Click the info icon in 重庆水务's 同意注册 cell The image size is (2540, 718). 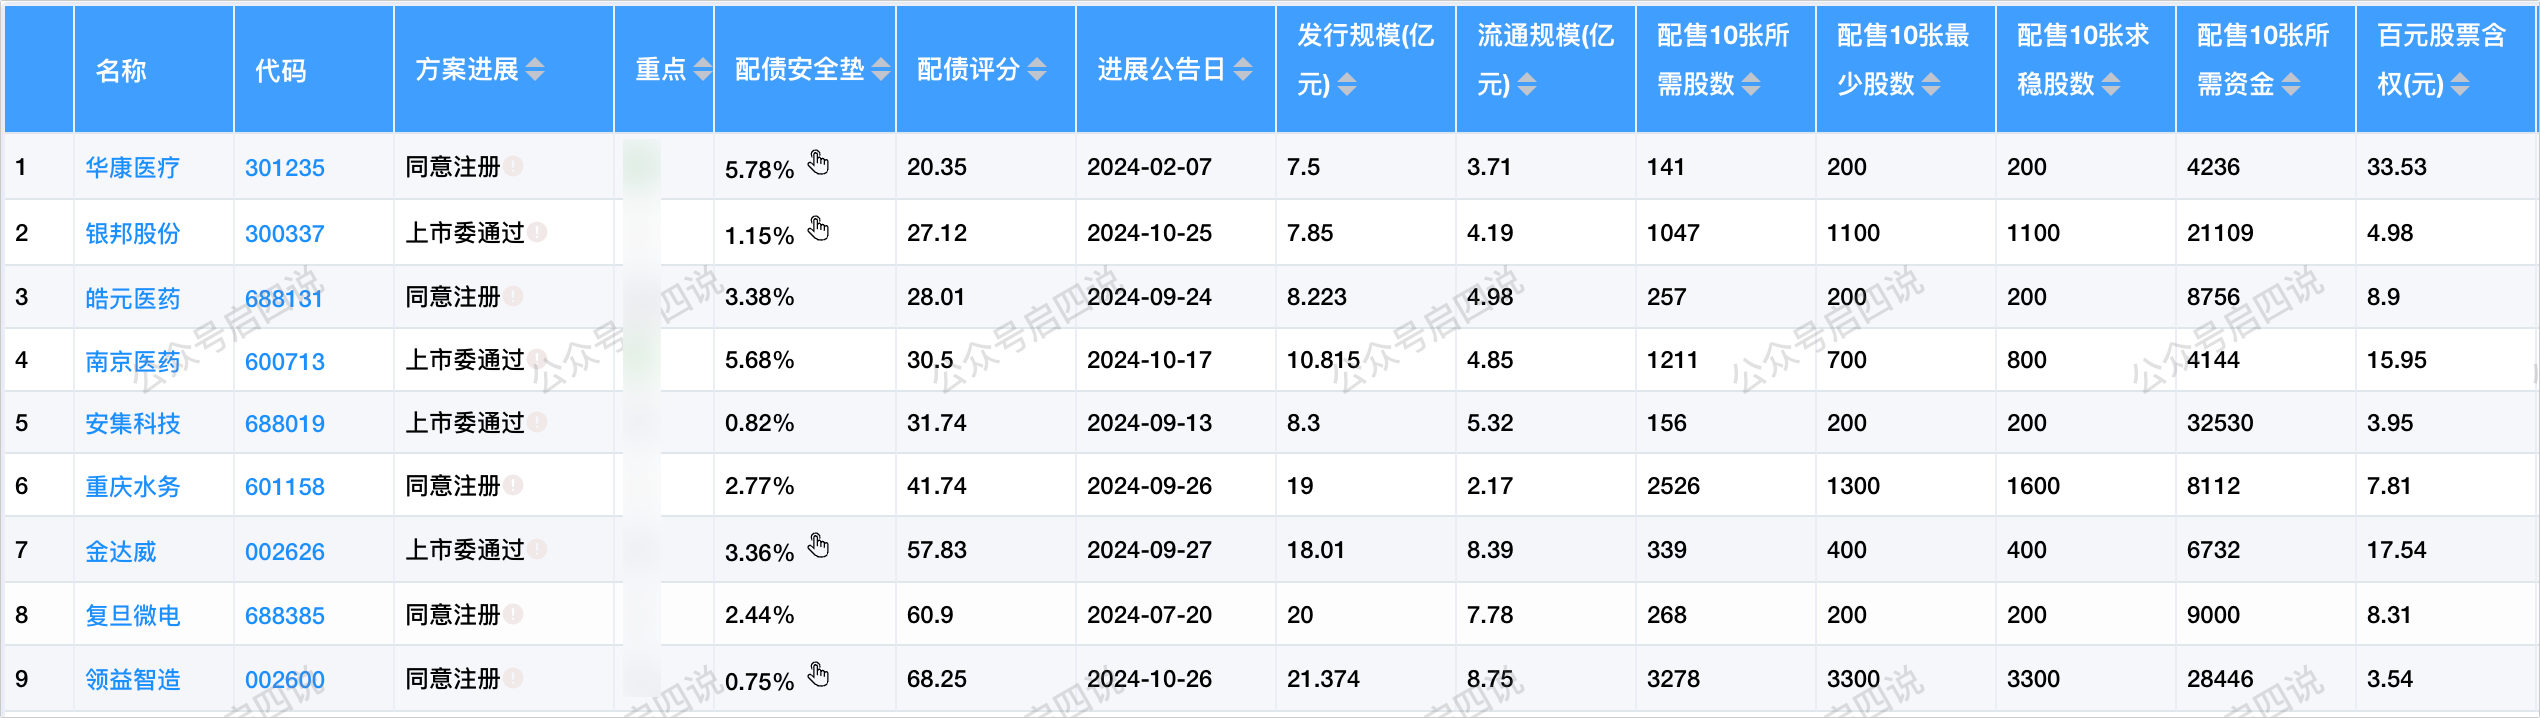[x=514, y=485]
